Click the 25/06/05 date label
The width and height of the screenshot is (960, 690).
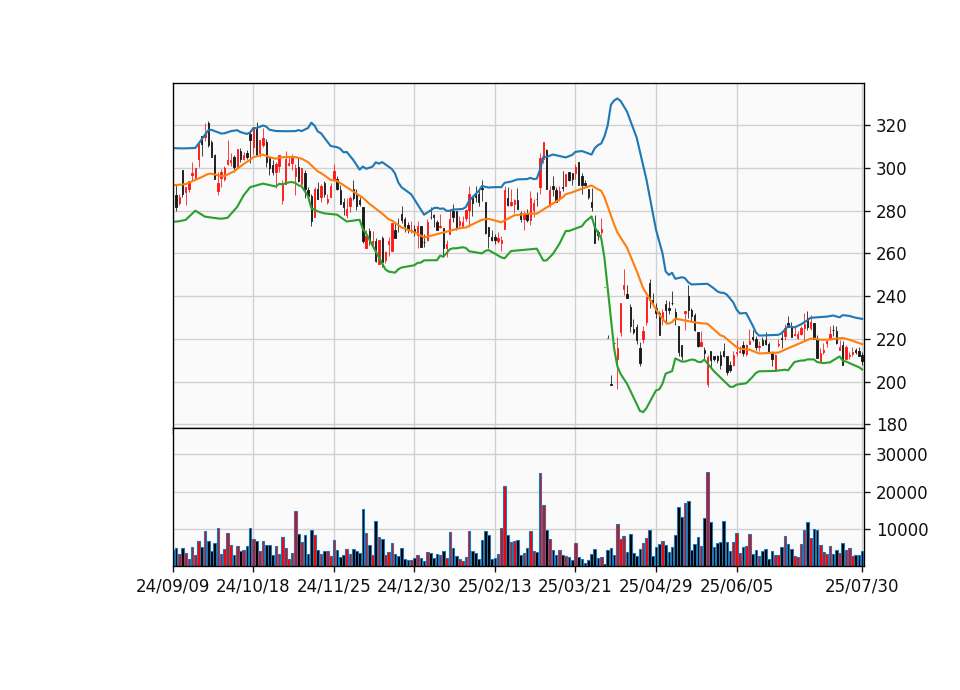737,587
